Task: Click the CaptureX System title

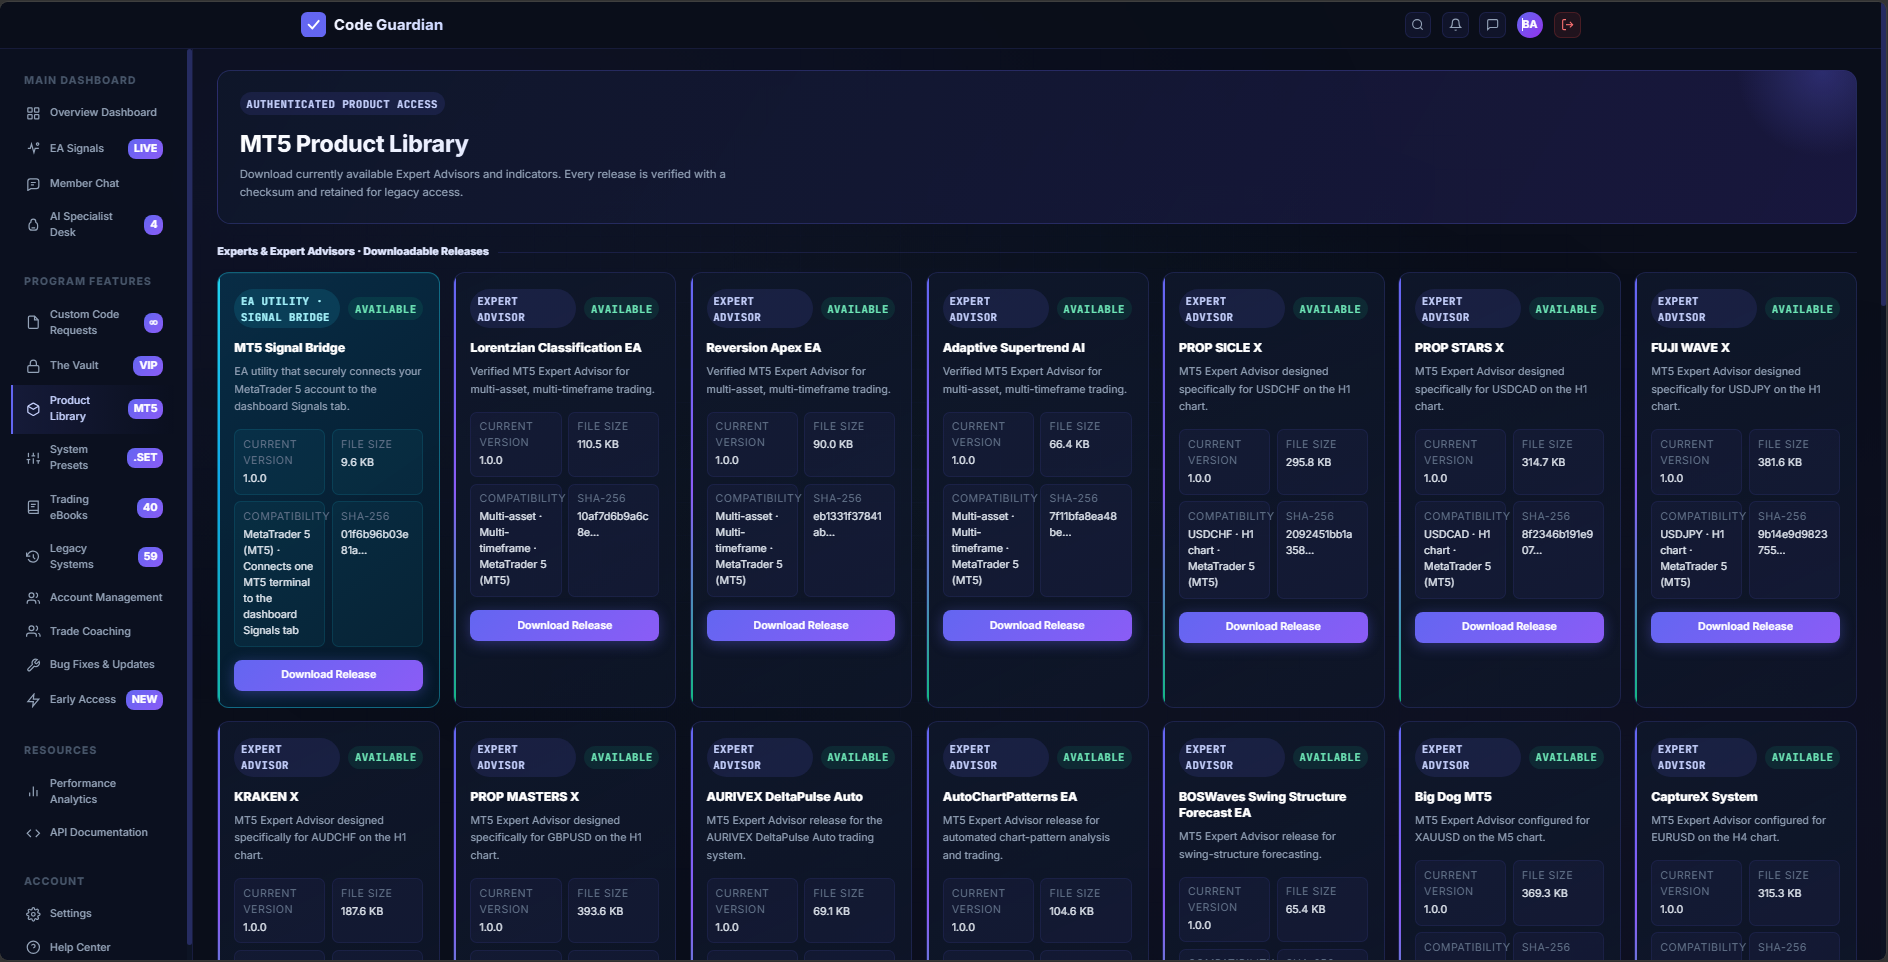Action: [x=1704, y=797]
